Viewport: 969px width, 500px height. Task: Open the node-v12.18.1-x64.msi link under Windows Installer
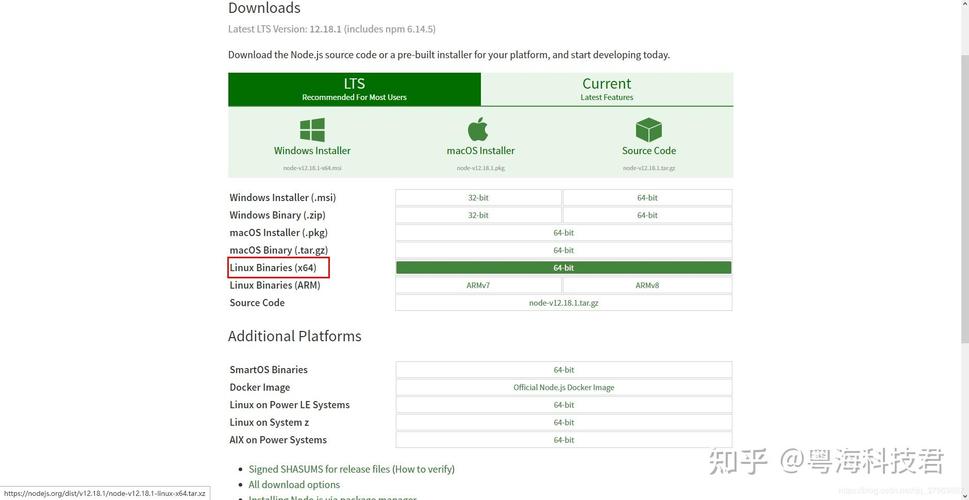point(312,168)
